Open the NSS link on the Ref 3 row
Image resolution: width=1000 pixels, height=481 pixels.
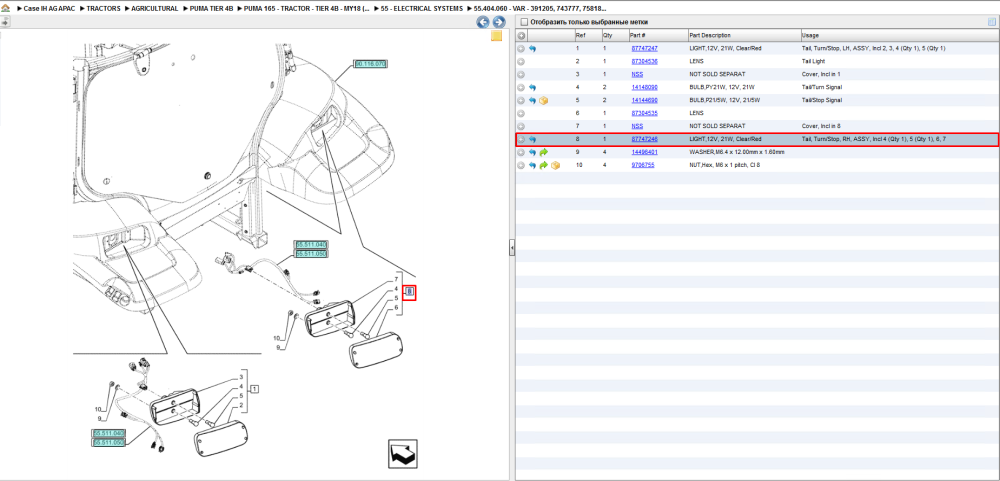click(637, 75)
